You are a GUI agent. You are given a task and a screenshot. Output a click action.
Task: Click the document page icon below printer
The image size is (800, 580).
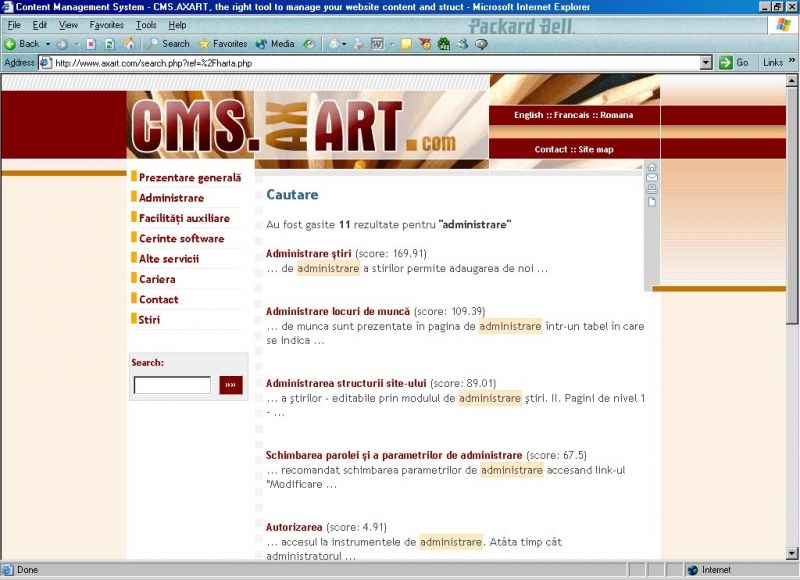652,202
